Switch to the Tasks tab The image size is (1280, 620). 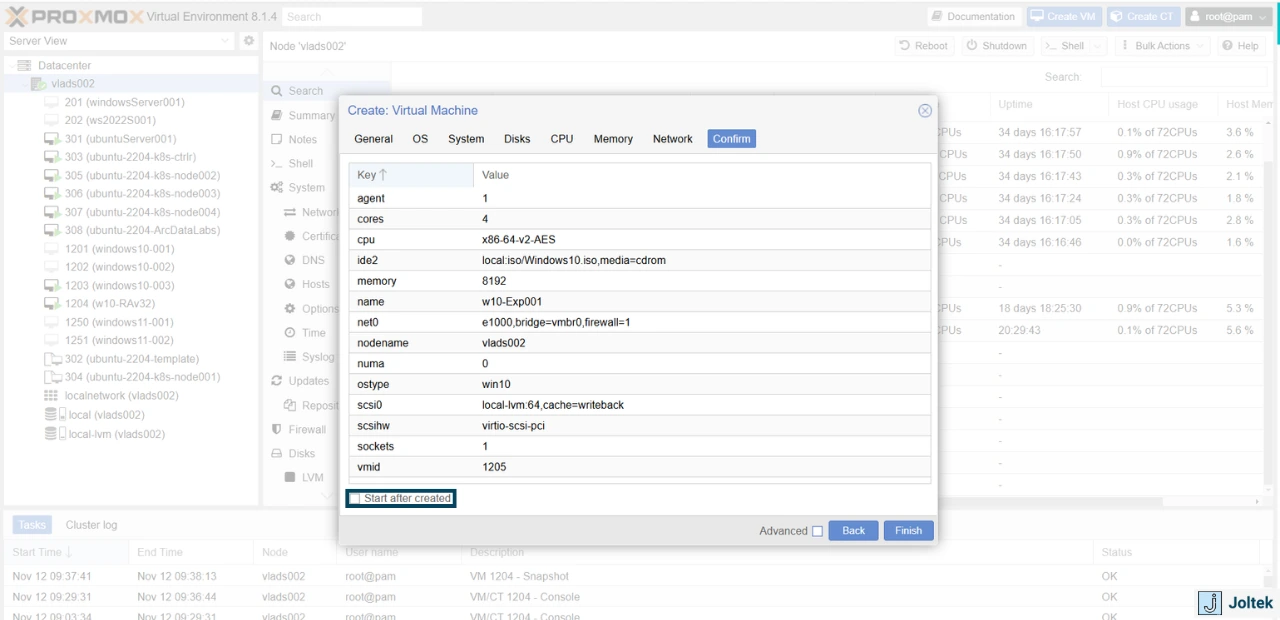(32, 525)
